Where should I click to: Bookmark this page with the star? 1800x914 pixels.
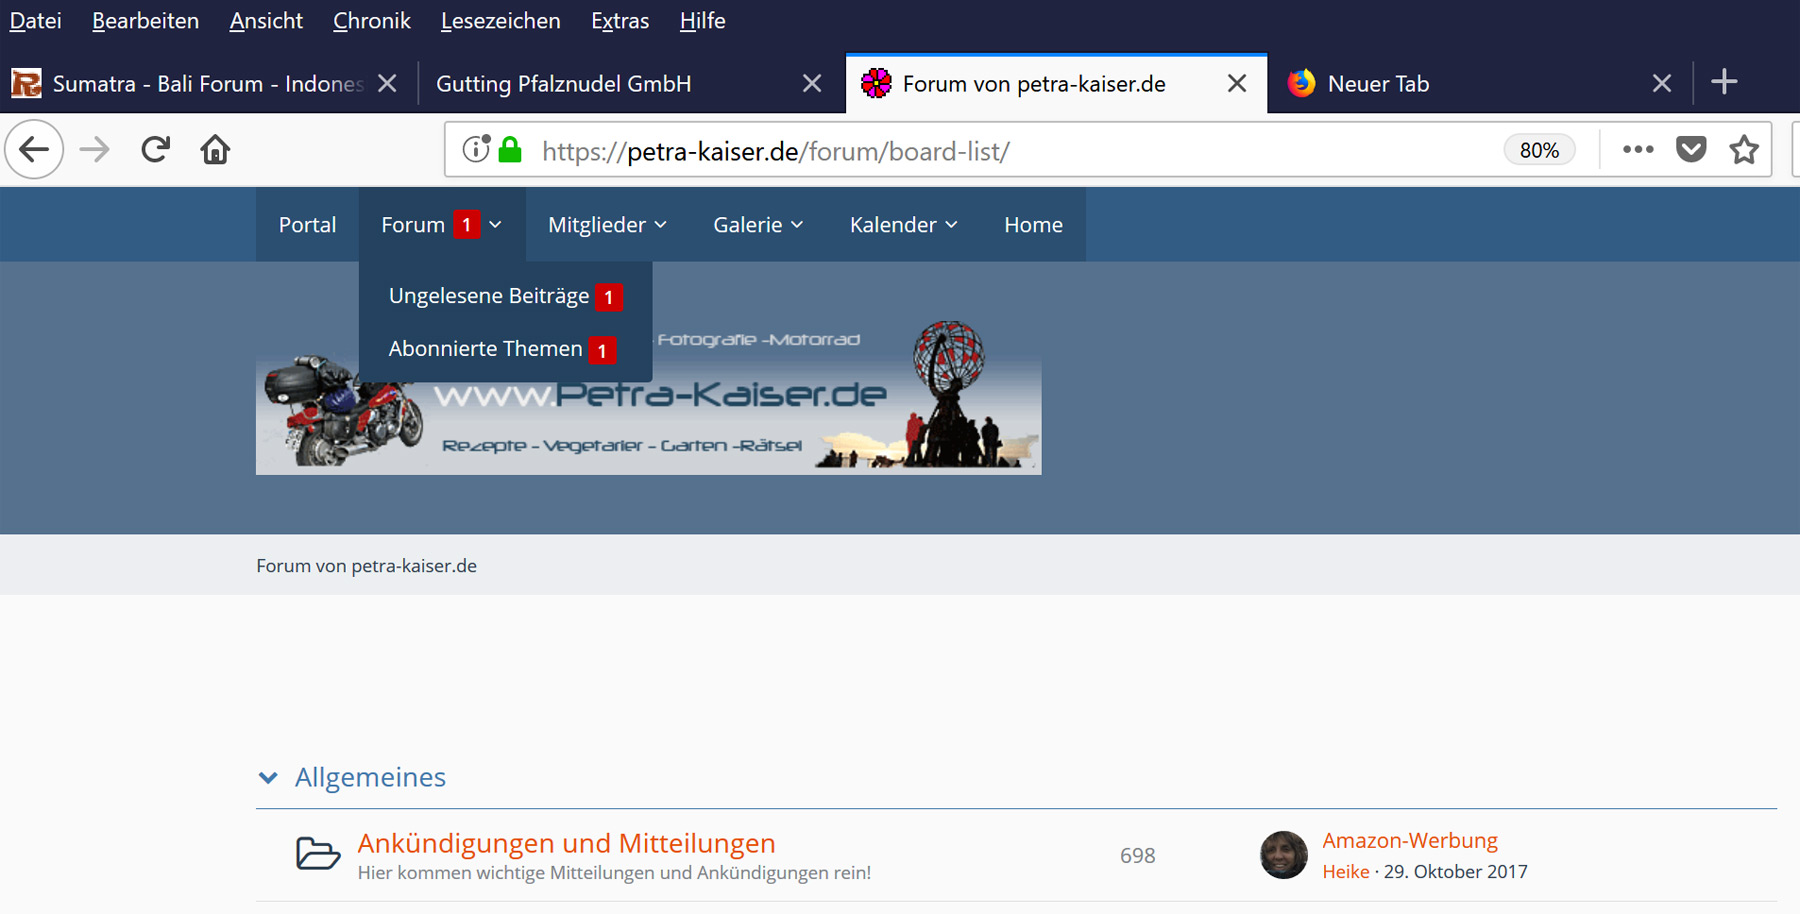(1744, 150)
